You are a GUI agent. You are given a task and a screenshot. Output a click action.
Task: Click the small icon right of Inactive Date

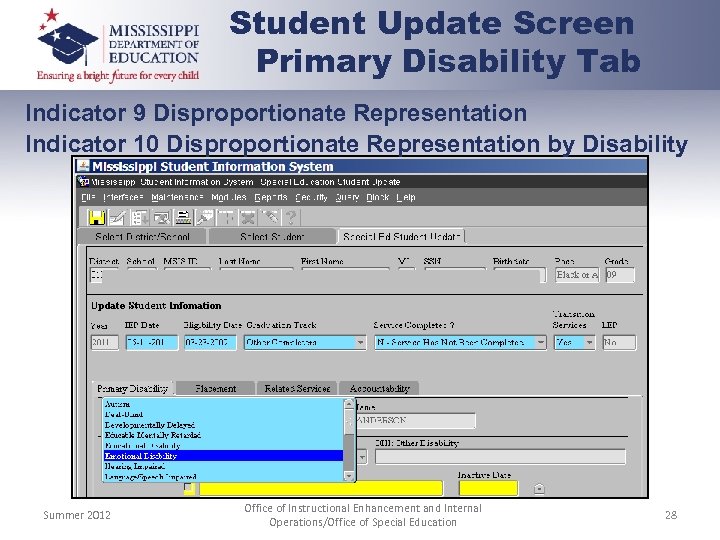pyautogui.click(x=540, y=489)
